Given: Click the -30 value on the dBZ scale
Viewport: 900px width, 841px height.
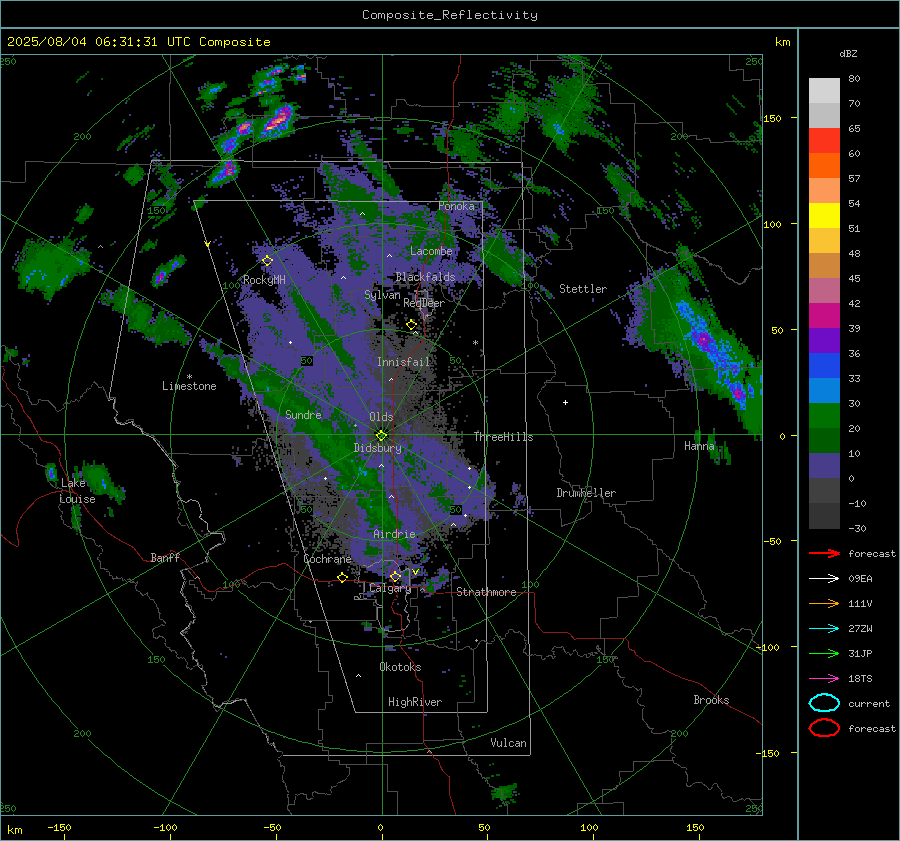Looking at the screenshot, I should [x=857, y=528].
